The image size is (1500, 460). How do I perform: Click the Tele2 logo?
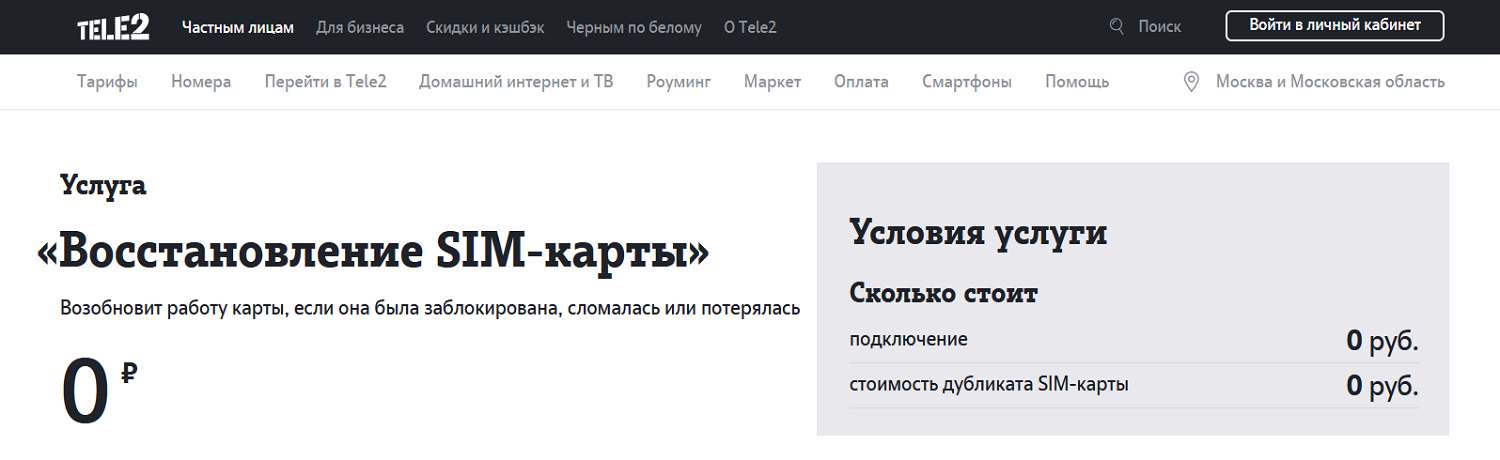coord(114,27)
